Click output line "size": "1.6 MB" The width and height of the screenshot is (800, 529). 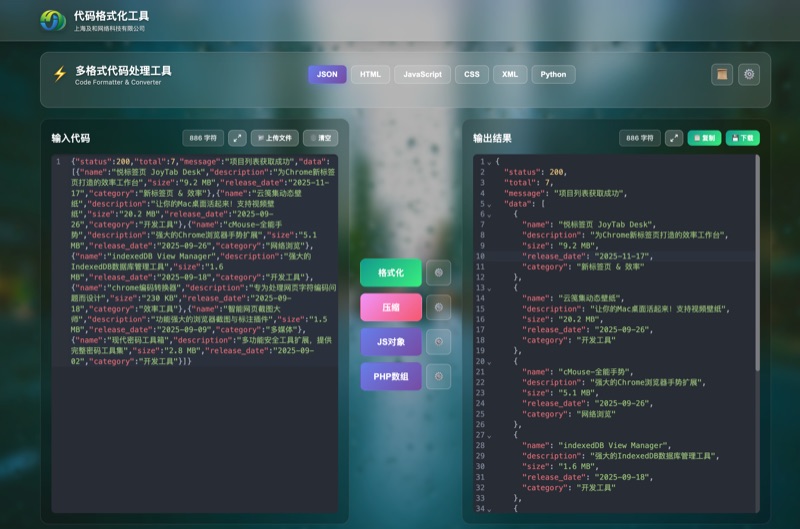(x=560, y=466)
